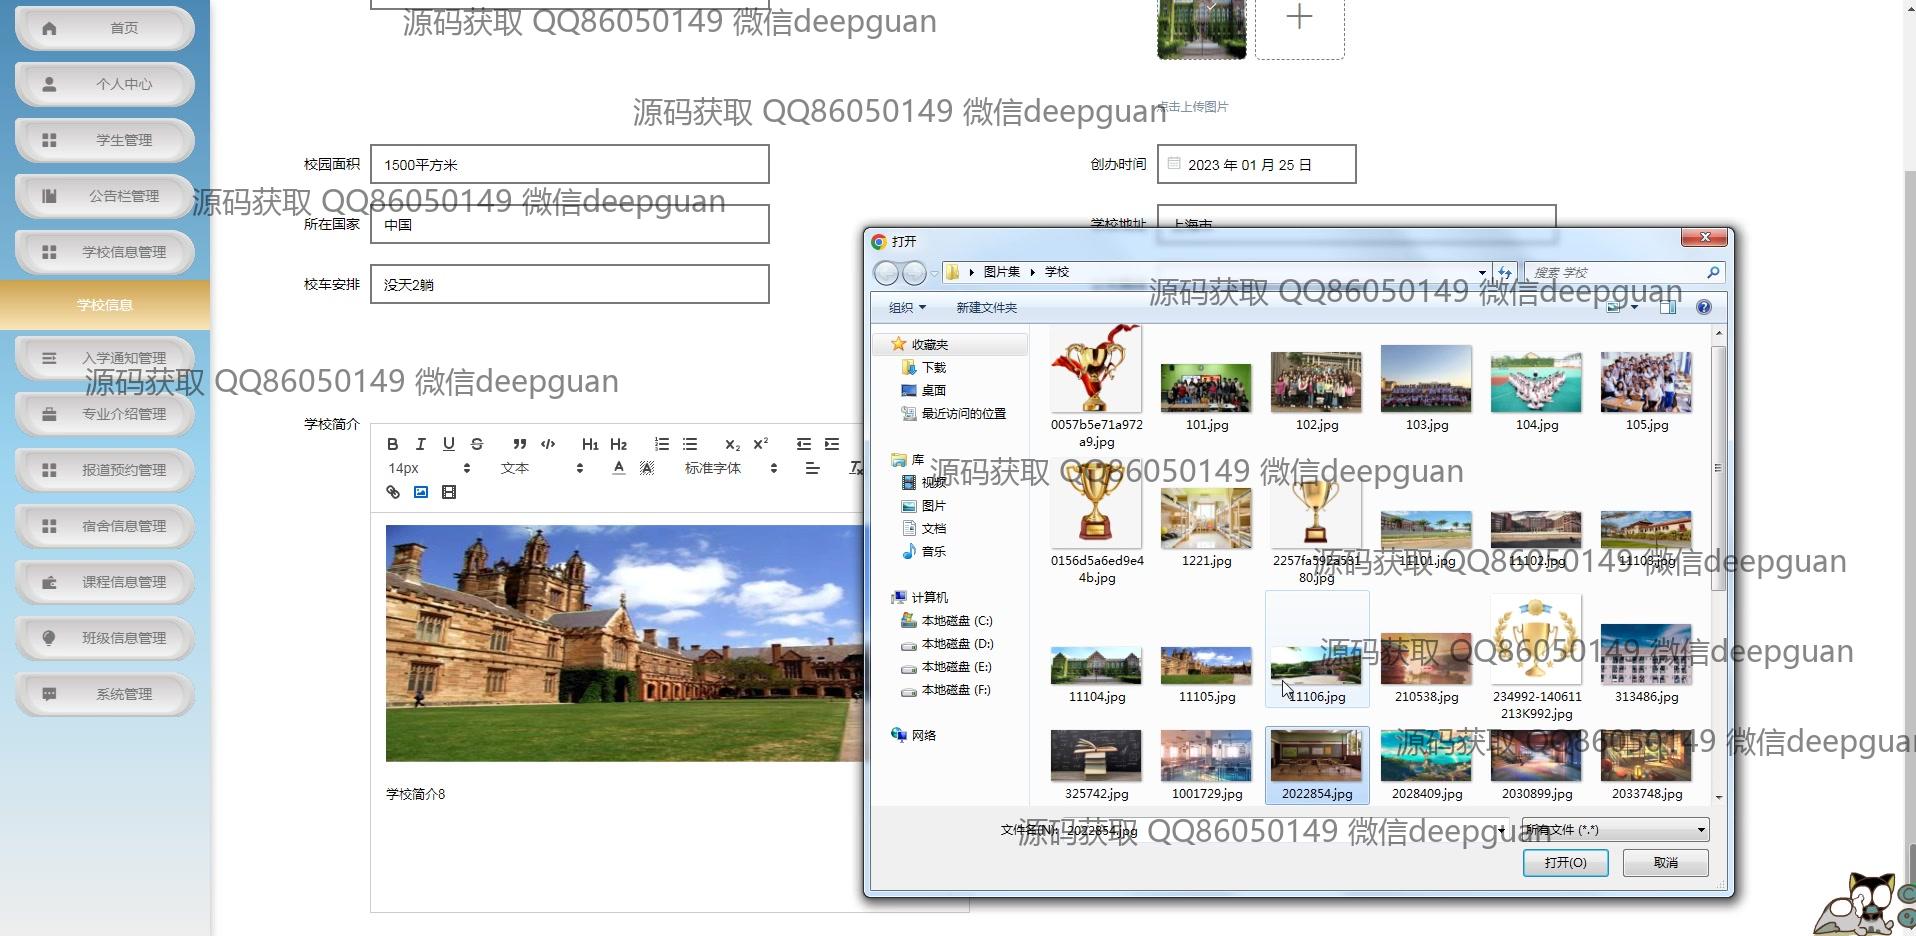The image size is (1916, 936).
Task: Click the 取消 button in the dialog
Action: coord(1665,863)
